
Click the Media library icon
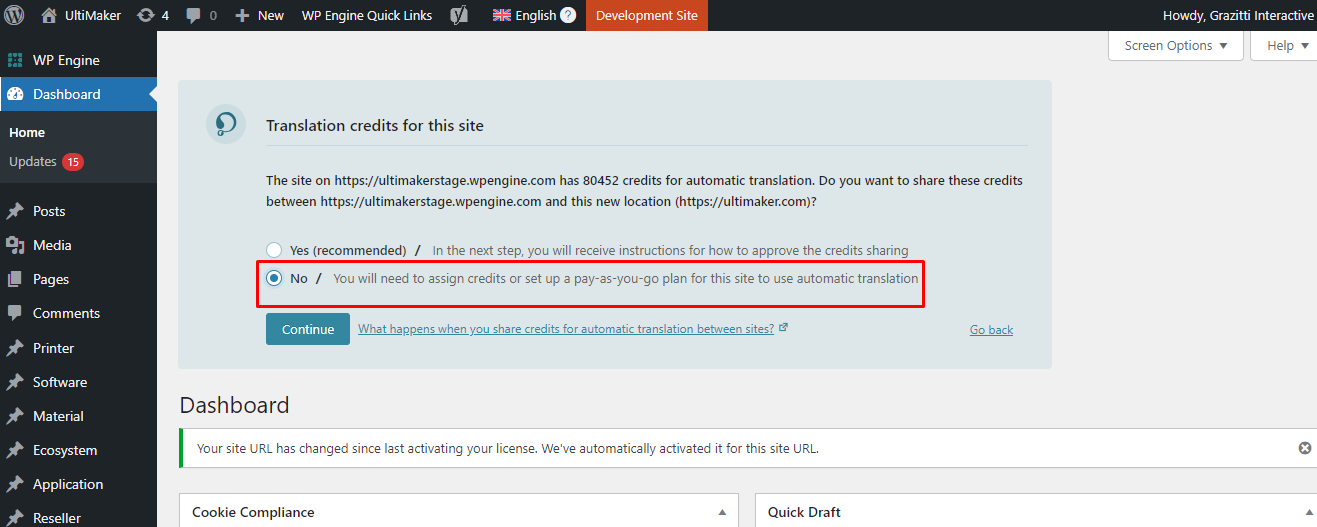15,245
